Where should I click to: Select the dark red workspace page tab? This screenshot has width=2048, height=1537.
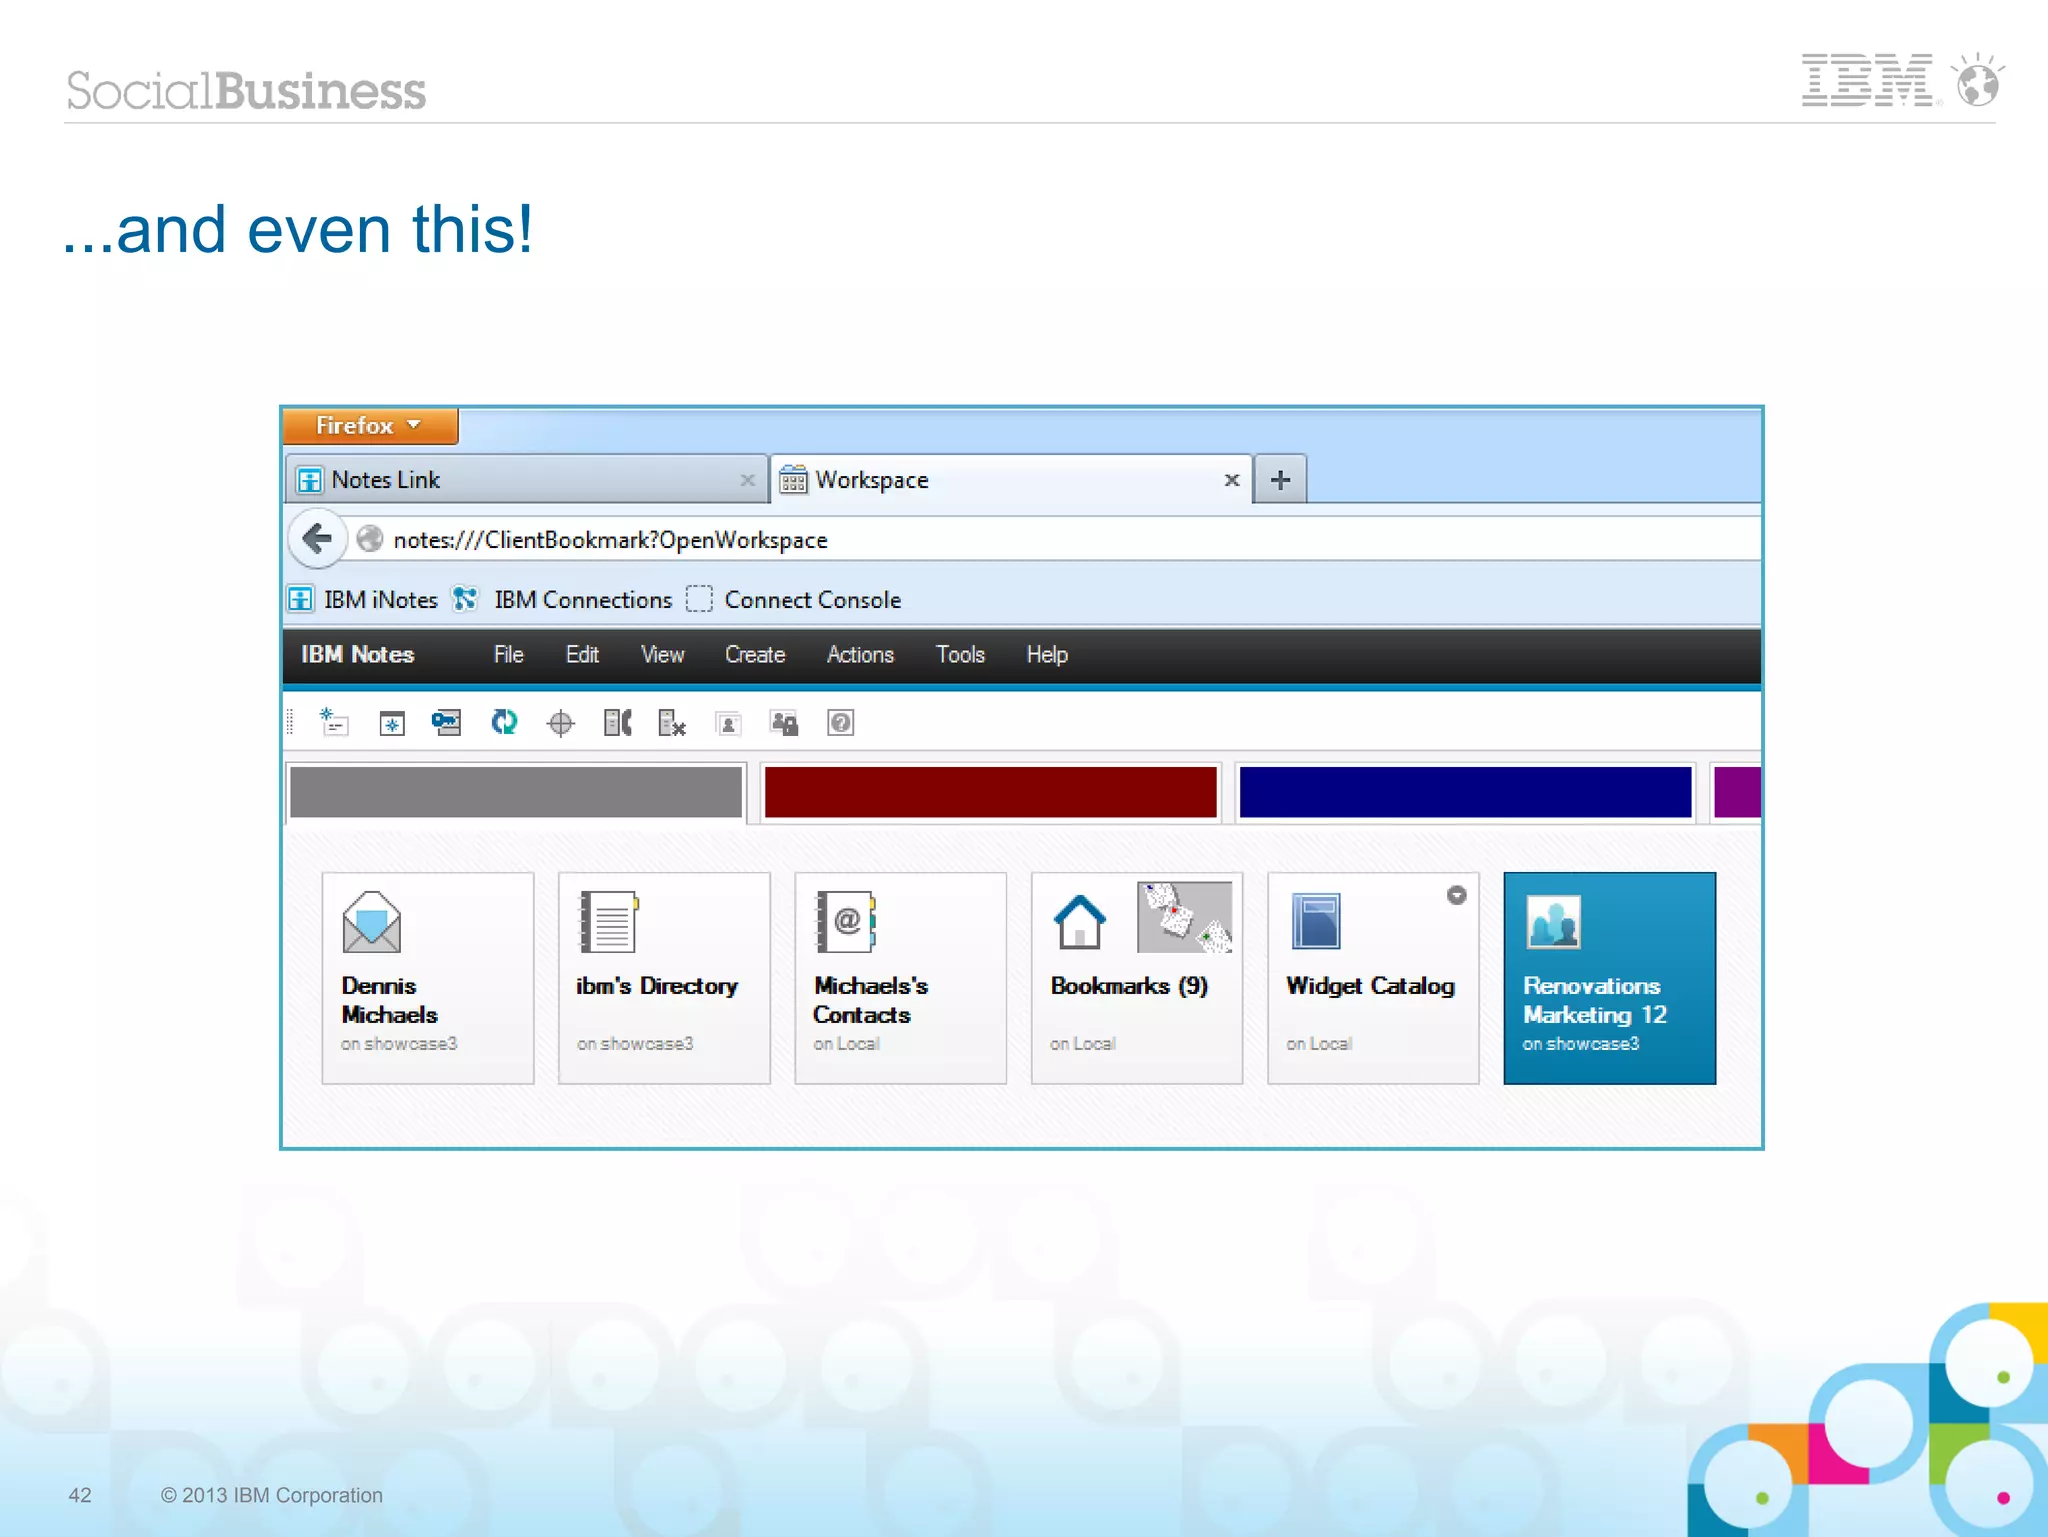coord(990,792)
